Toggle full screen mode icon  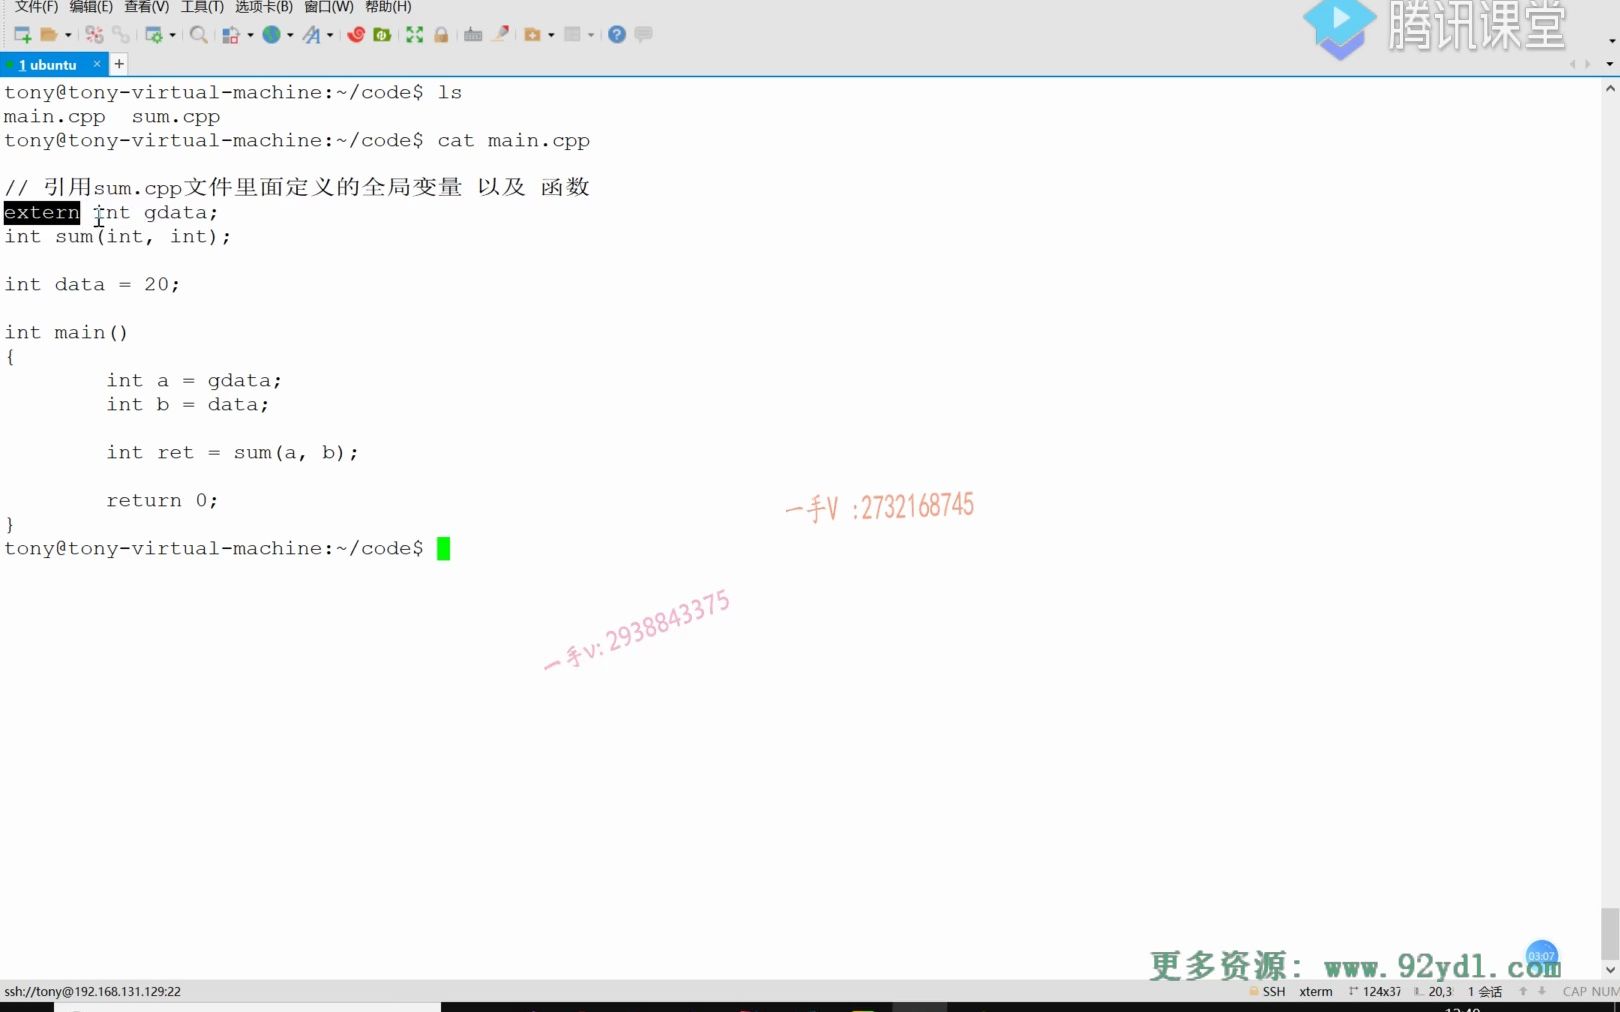[x=413, y=34]
